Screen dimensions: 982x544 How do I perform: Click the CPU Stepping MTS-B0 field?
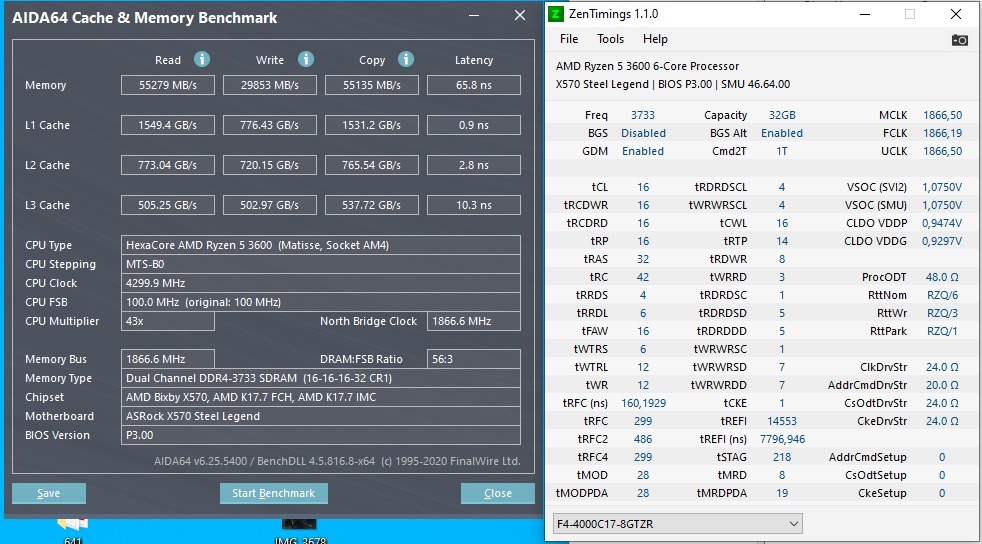tap(321, 264)
